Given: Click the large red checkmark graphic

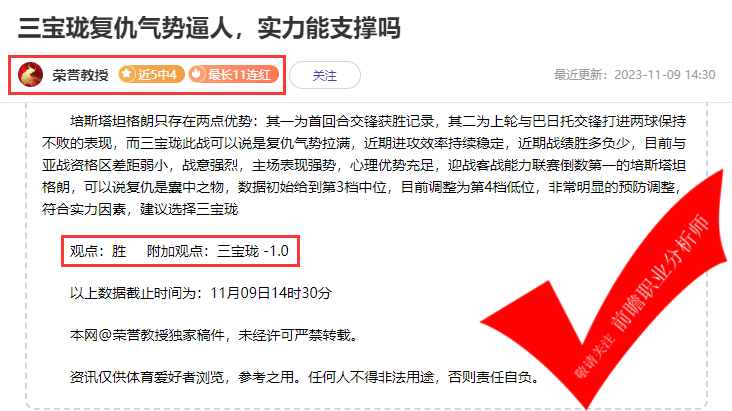Looking at the screenshot, I should [x=604, y=290].
